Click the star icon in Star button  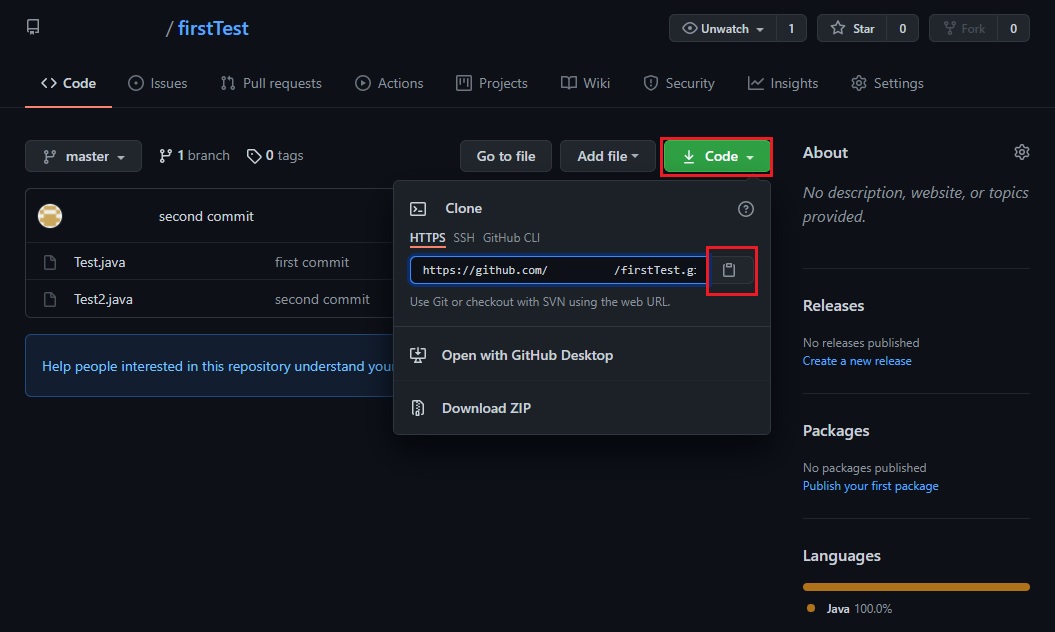coord(837,28)
